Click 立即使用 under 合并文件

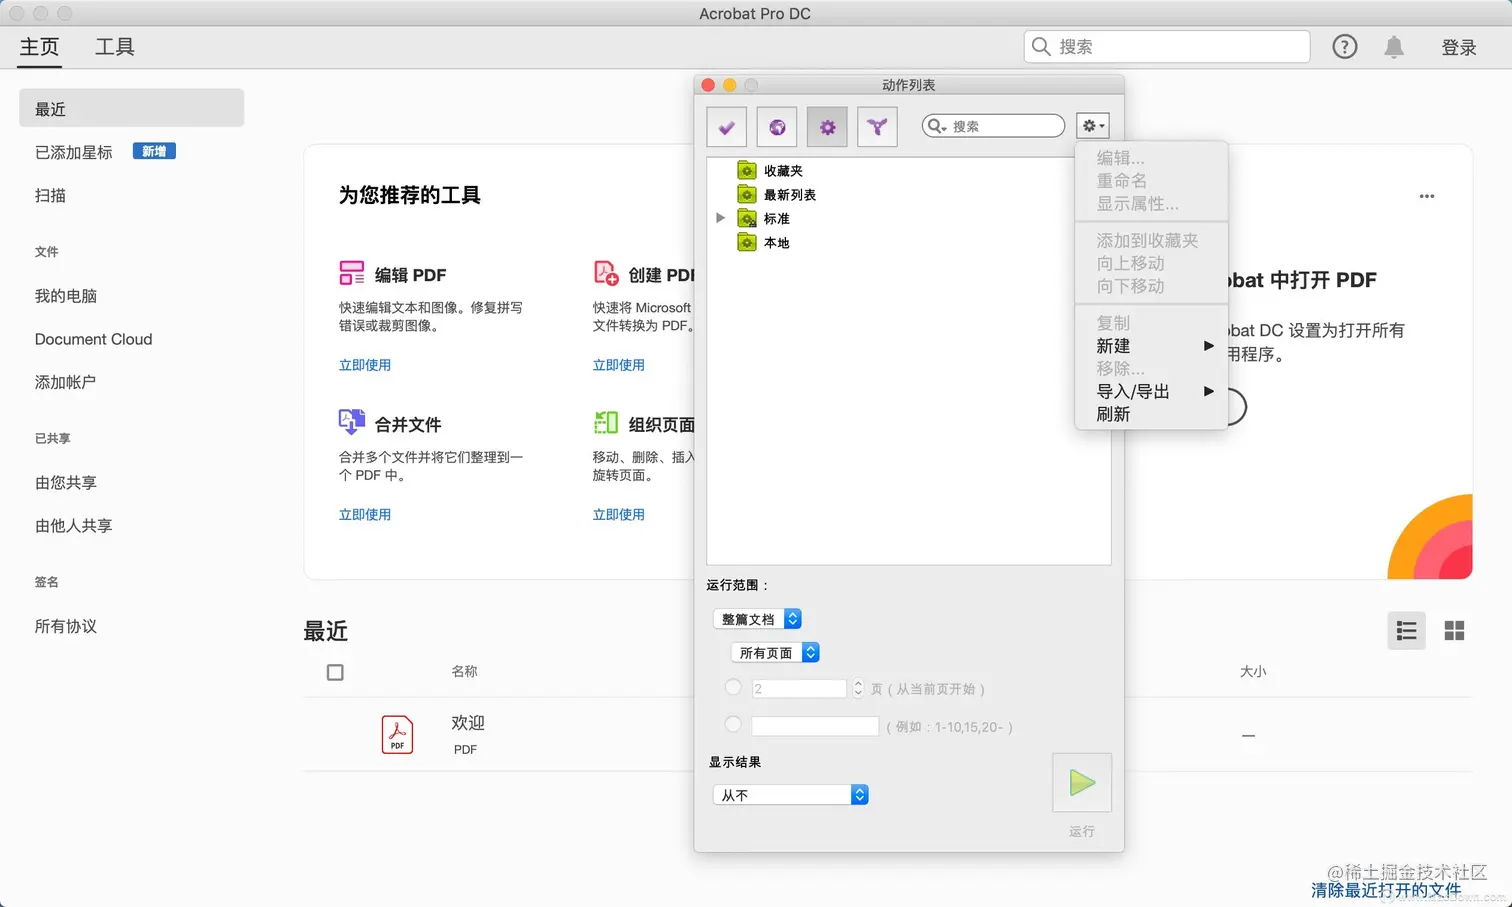click(x=365, y=514)
